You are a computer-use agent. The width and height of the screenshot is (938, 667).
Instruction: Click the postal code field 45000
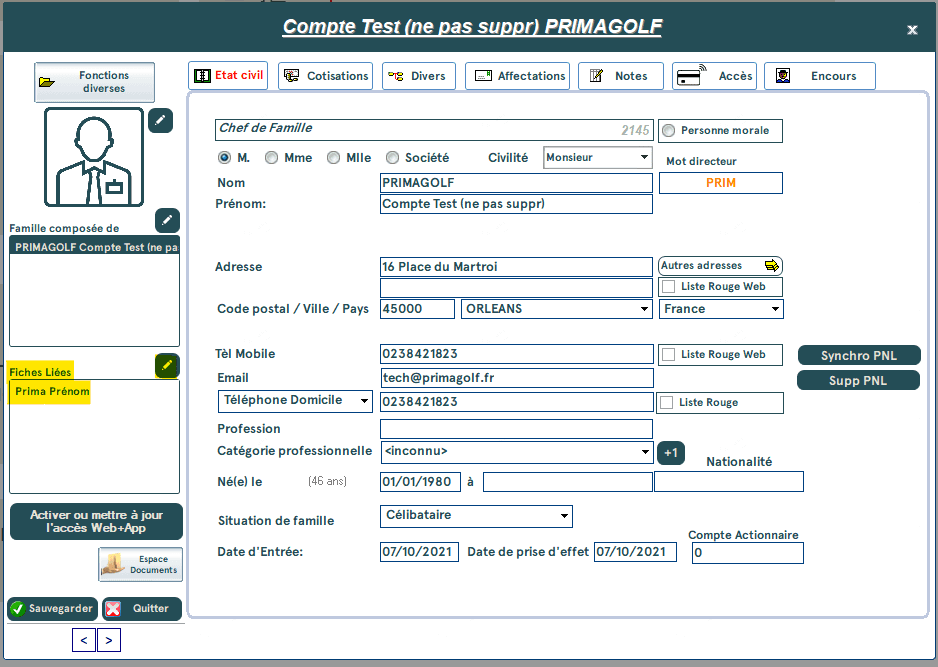(417, 309)
